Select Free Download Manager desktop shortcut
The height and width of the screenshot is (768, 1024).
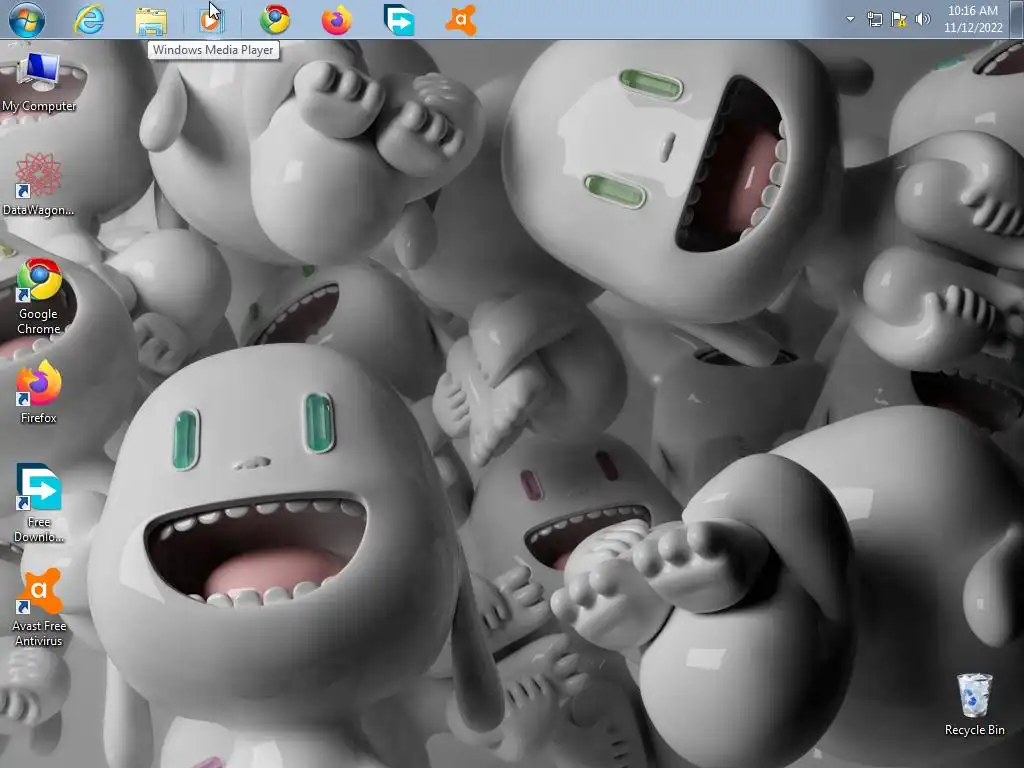coord(39,503)
